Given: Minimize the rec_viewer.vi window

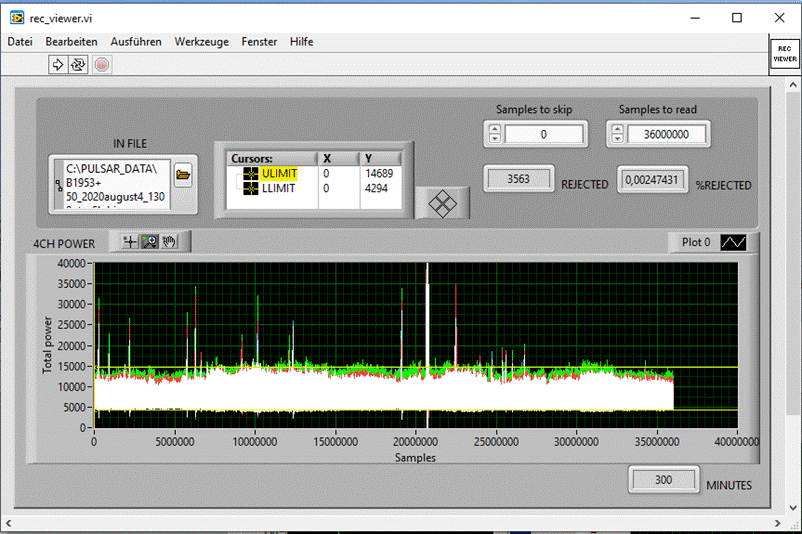Looking at the screenshot, I should coord(695,18).
